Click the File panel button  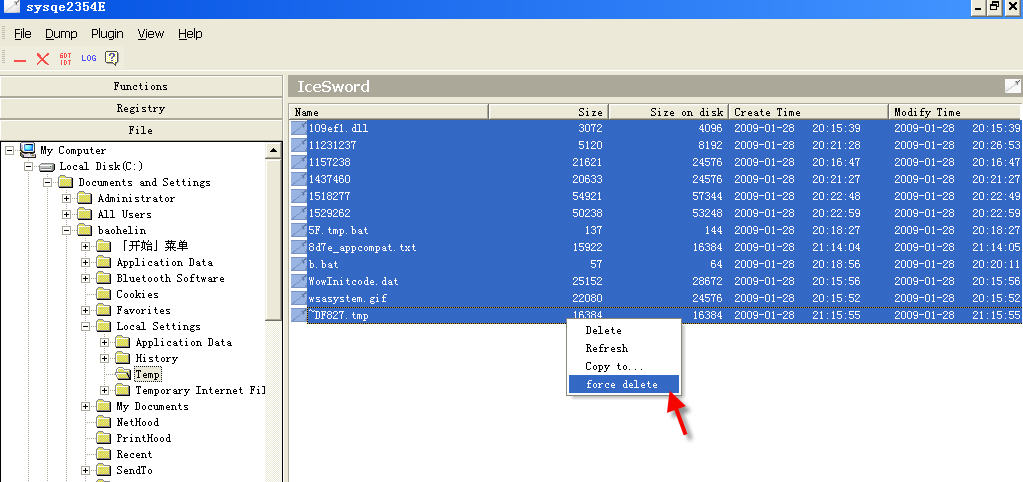point(141,130)
